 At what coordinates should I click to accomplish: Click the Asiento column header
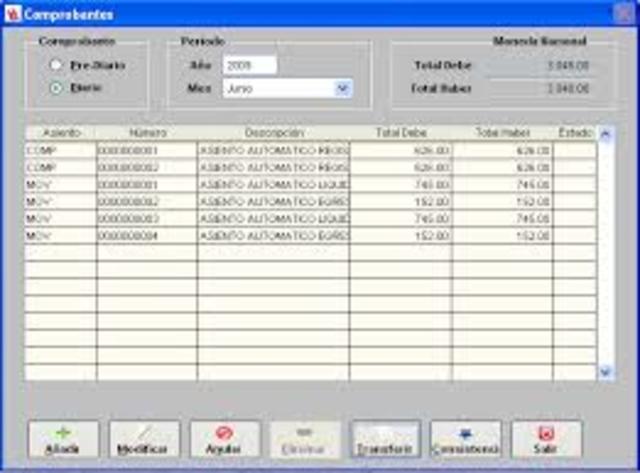point(61,133)
